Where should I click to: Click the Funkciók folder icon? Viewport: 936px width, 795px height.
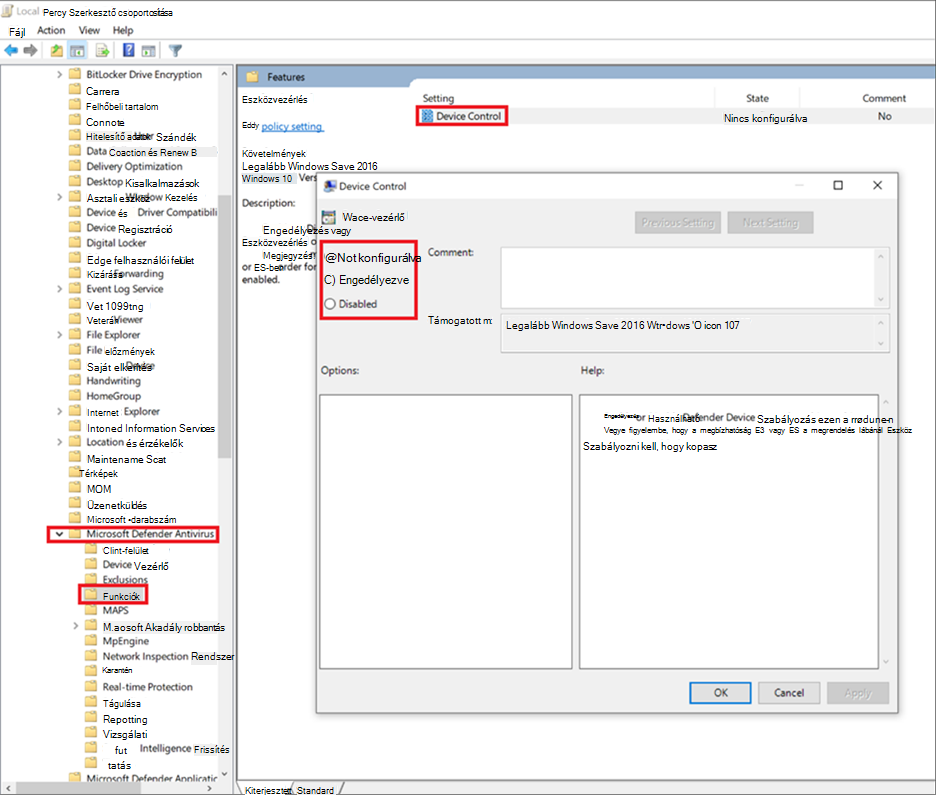(x=91, y=595)
